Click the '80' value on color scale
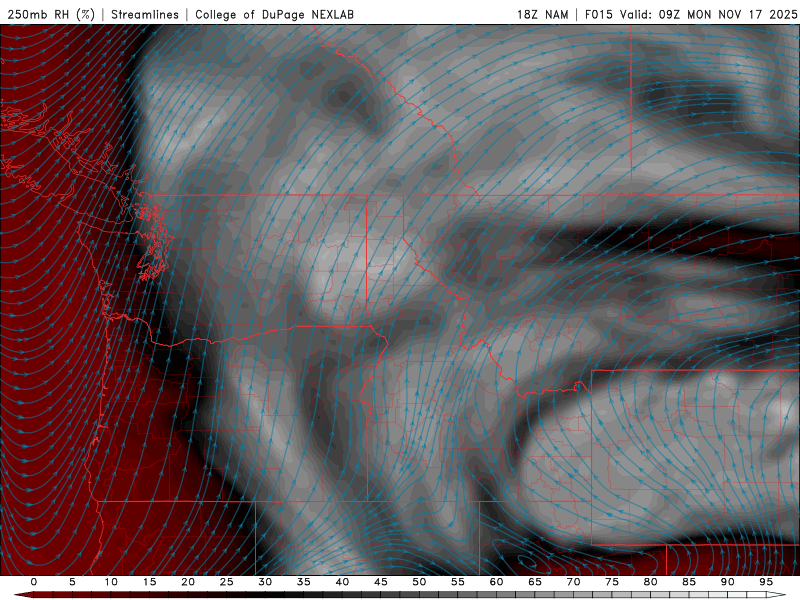The height and width of the screenshot is (600, 800). 650,582
